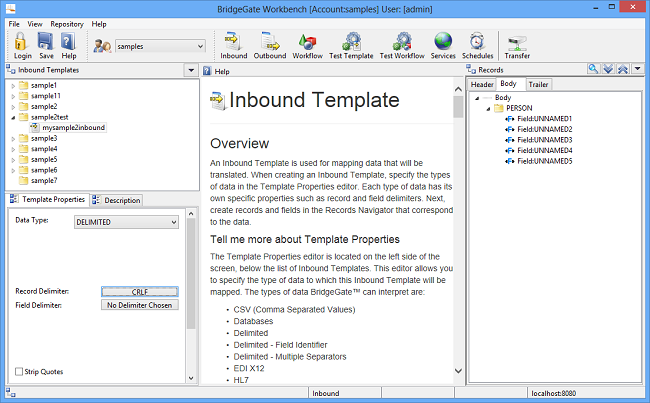Select the sample5 folder
Viewport: 650px width, 403px height.
[44, 160]
